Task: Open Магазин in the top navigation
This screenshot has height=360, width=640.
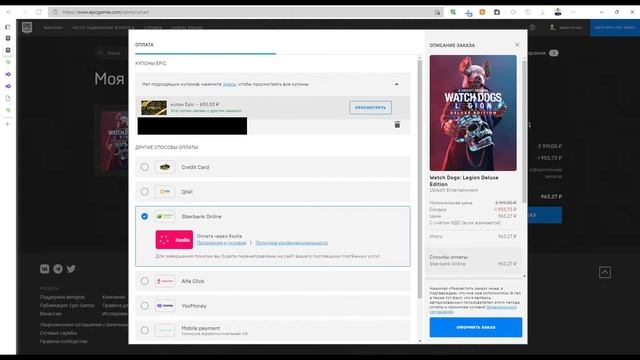Action: [x=53, y=27]
